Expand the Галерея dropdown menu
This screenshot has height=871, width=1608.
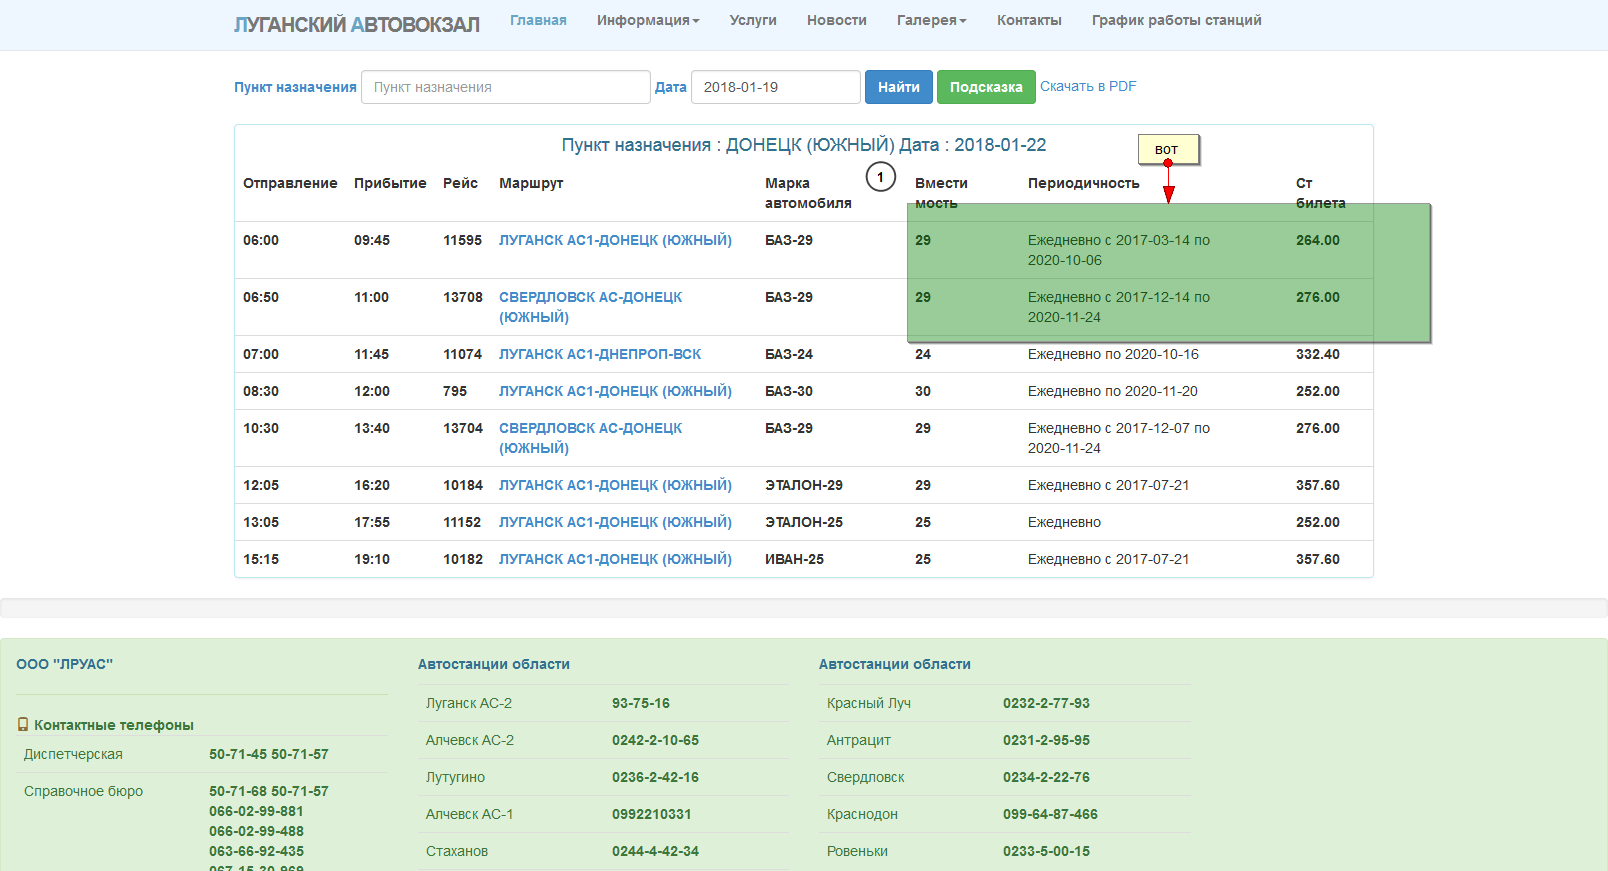coord(931,20)
